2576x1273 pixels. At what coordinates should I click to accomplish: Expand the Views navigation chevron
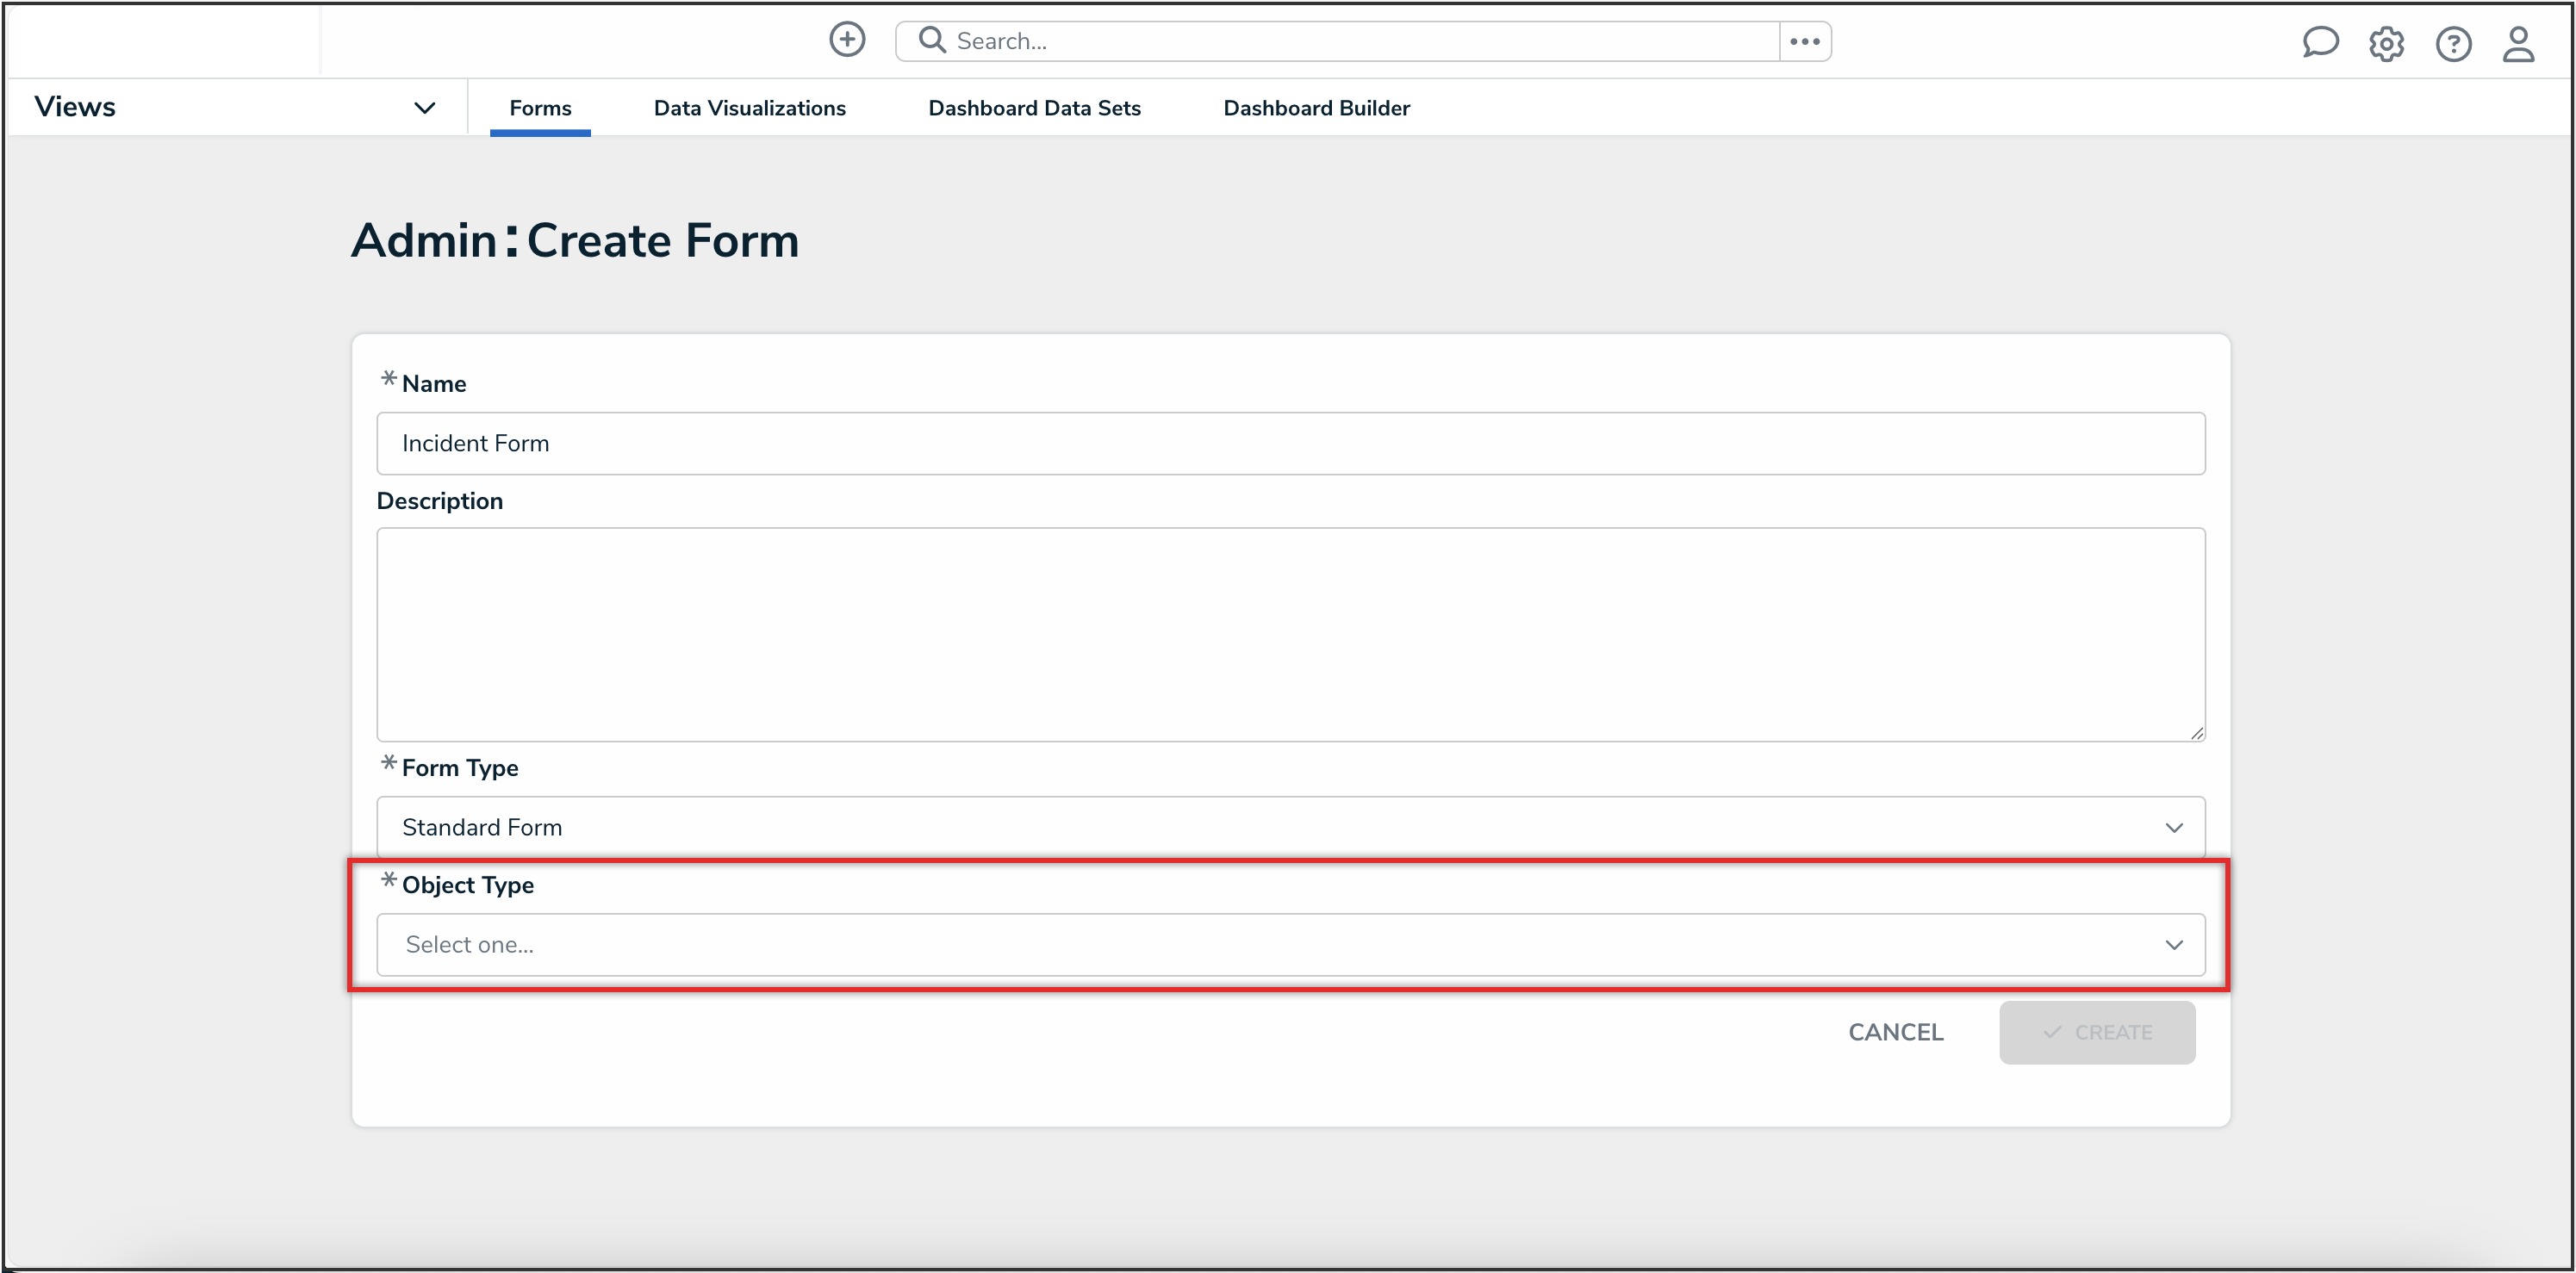pos(424,108)
